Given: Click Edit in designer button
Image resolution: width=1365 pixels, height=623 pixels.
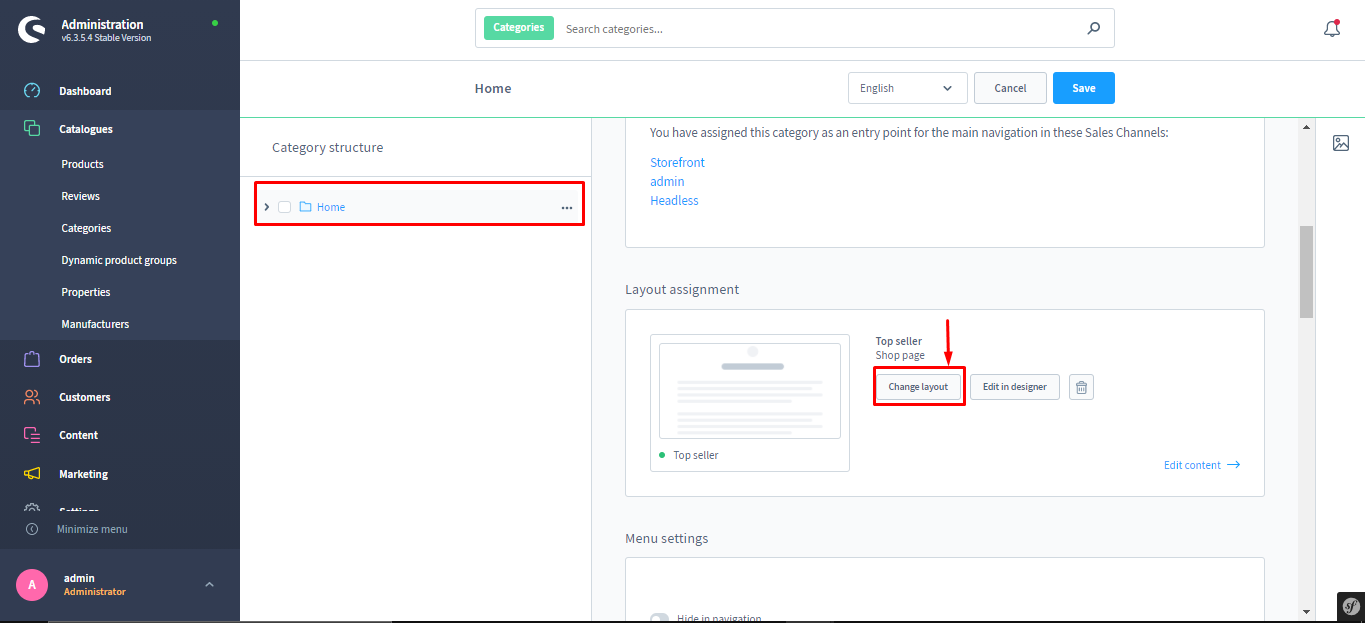Looking at the screenshot, I should [1015, 387].
